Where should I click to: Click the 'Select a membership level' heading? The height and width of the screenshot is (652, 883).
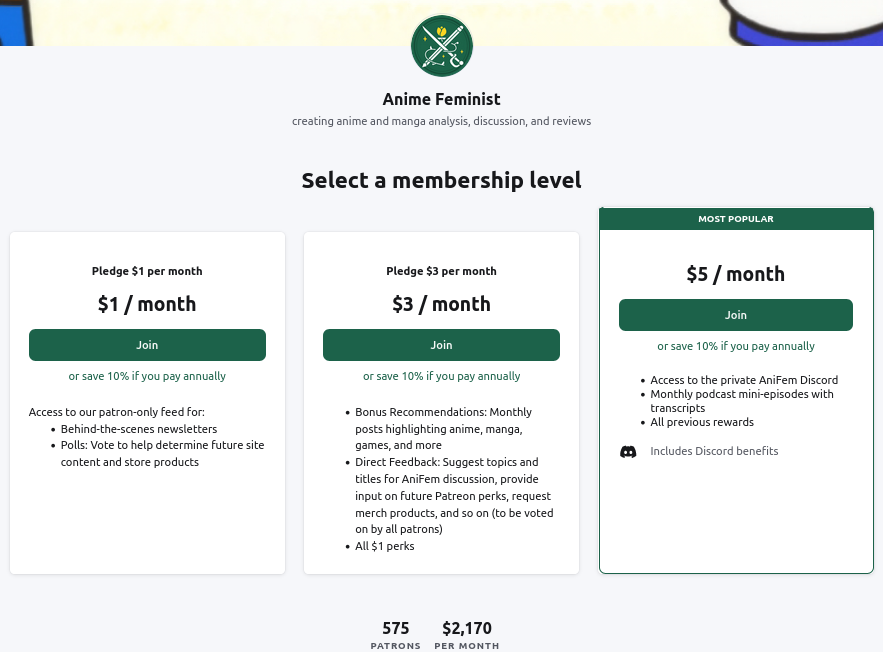[441, 181]
